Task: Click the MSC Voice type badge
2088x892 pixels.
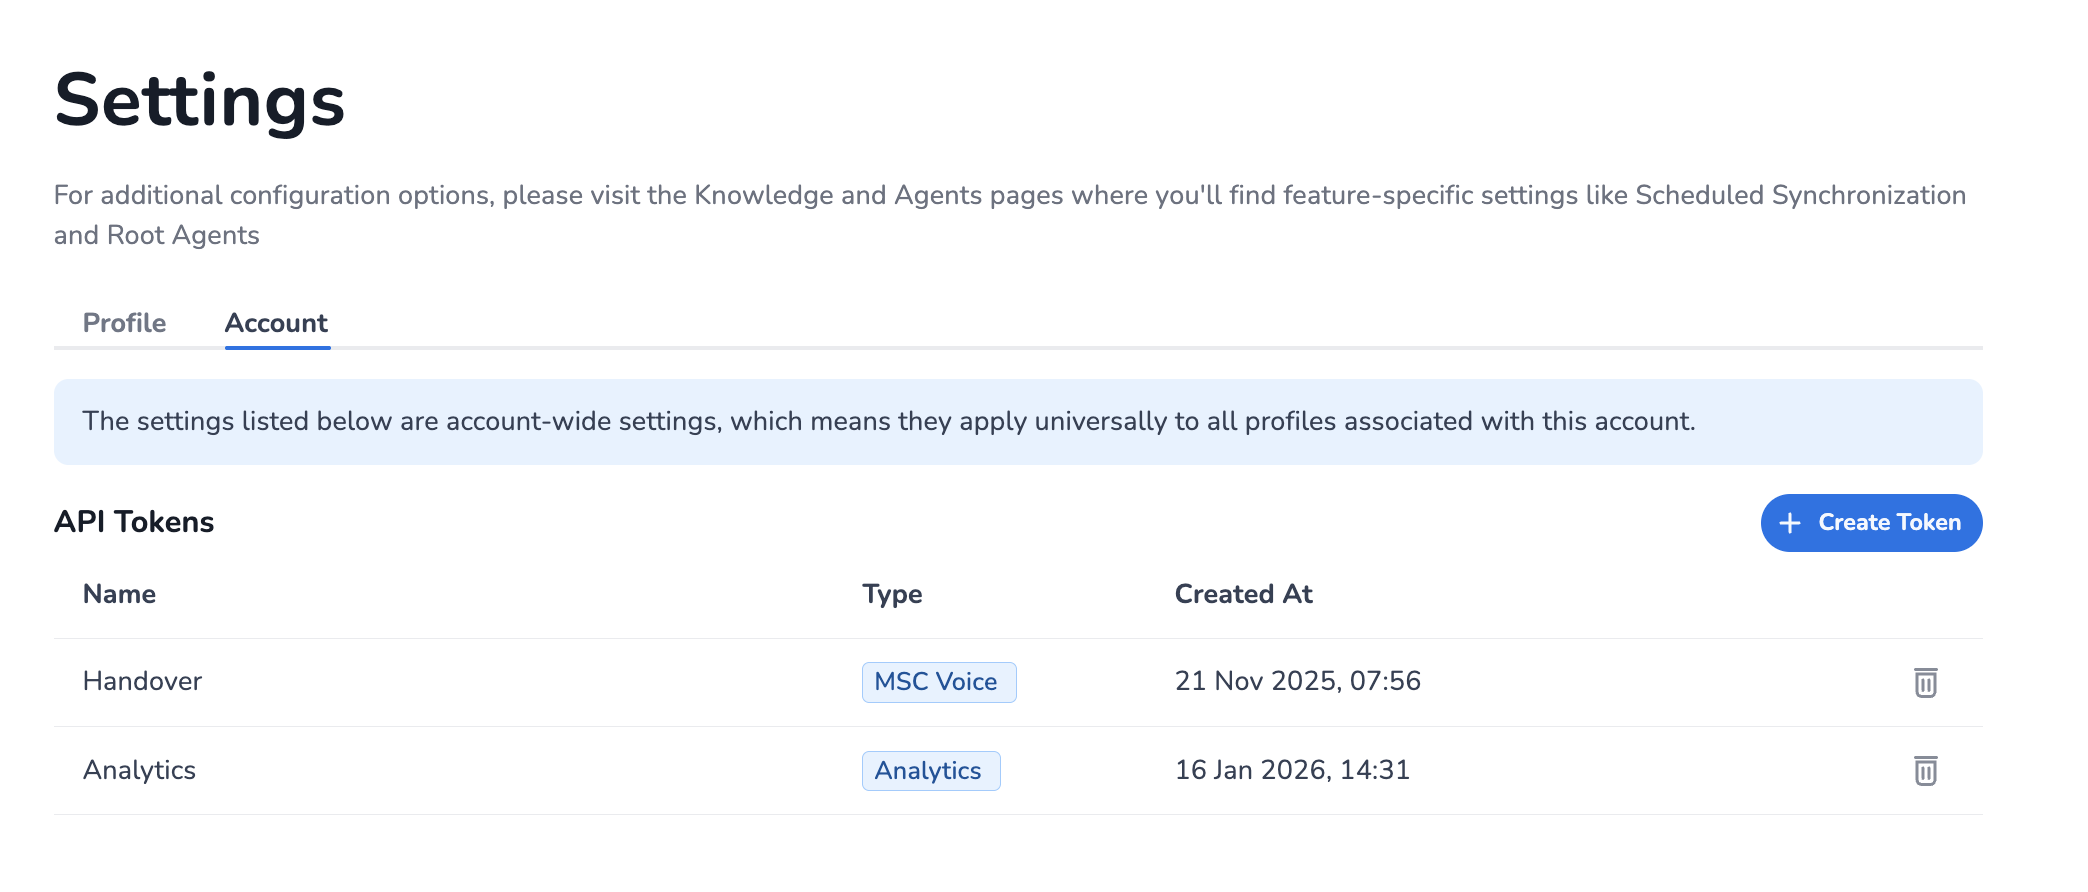Action: point(938,682)
